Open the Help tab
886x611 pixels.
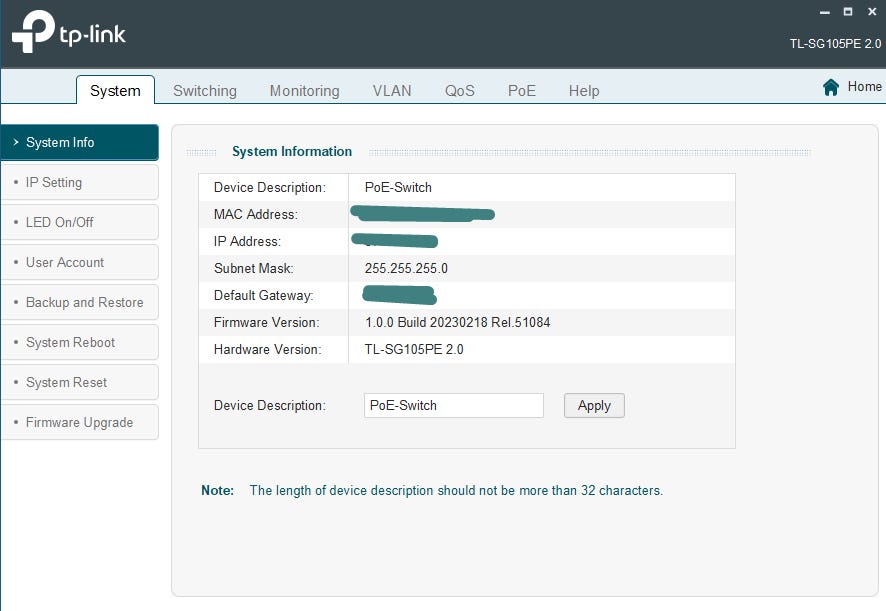click(584, 91)
